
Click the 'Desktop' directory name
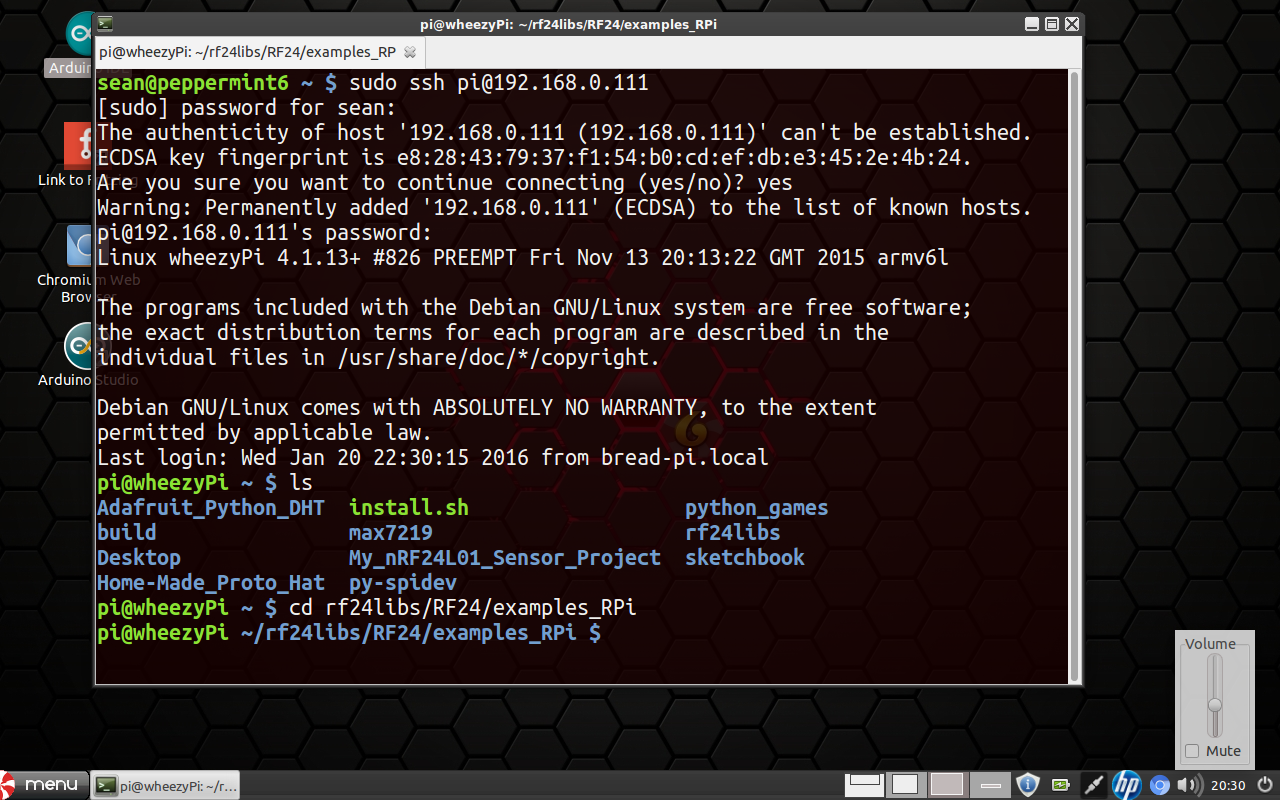click(x=139, y=558)
